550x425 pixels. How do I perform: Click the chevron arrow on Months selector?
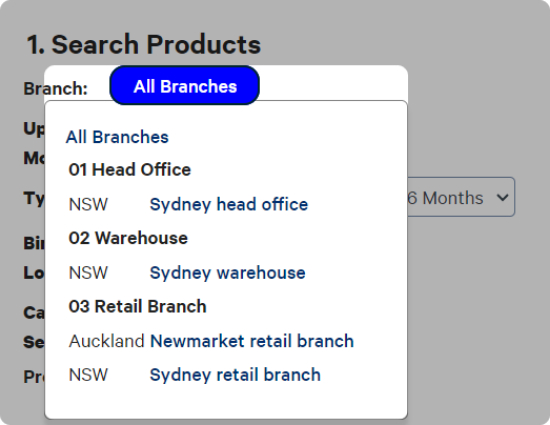coord(502,198)
